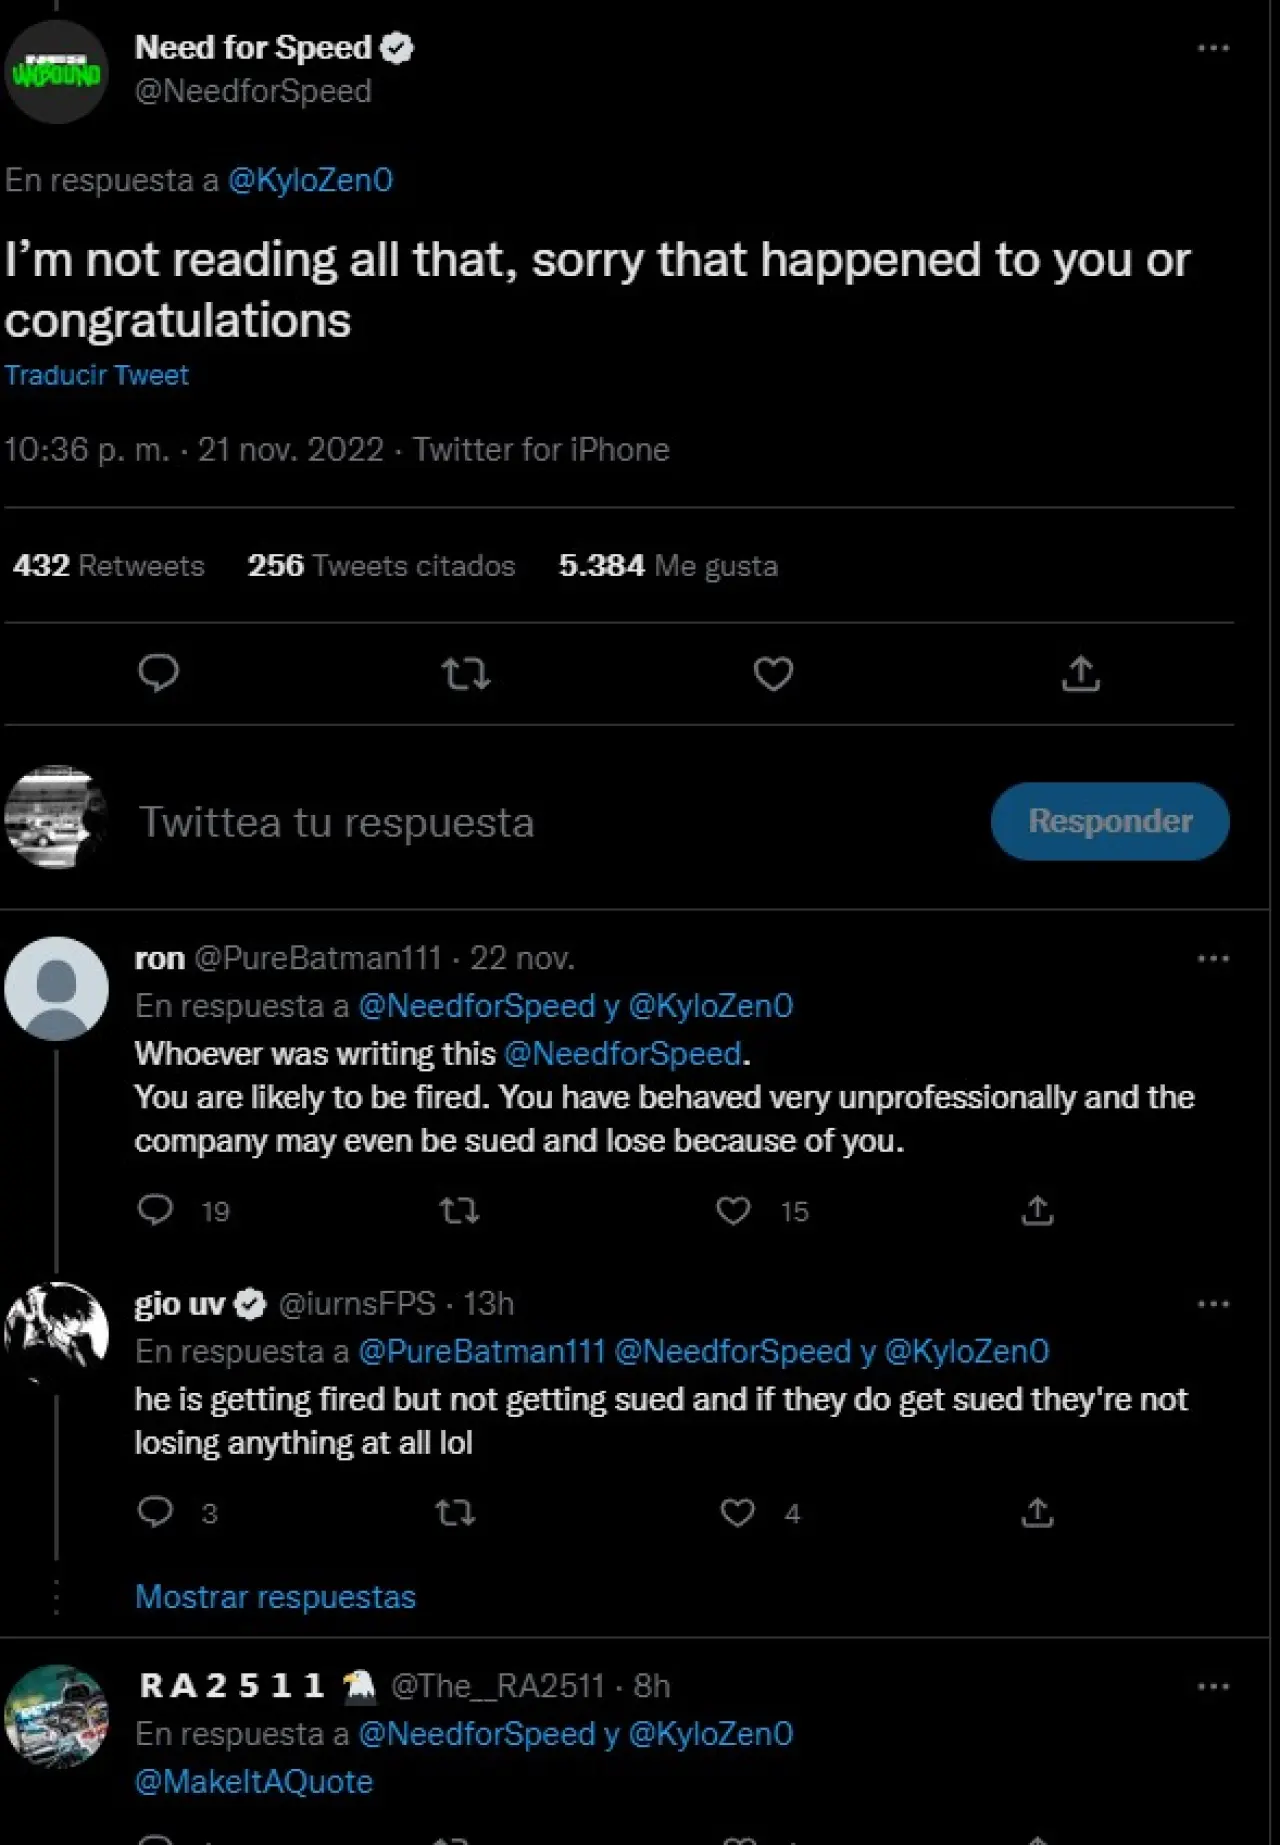
Task: Open more options menu on gio uv's reply
Action: pyautogui.click(x=1212, y=1304)
